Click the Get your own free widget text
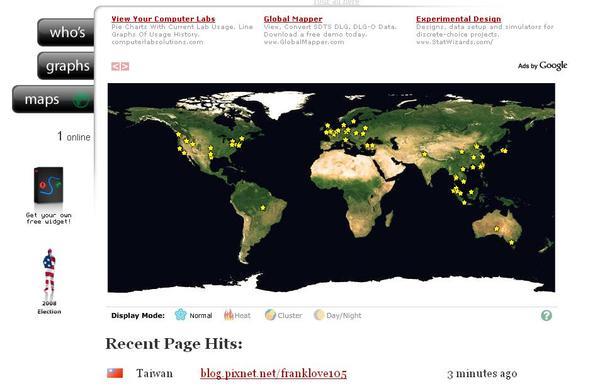 49,218
